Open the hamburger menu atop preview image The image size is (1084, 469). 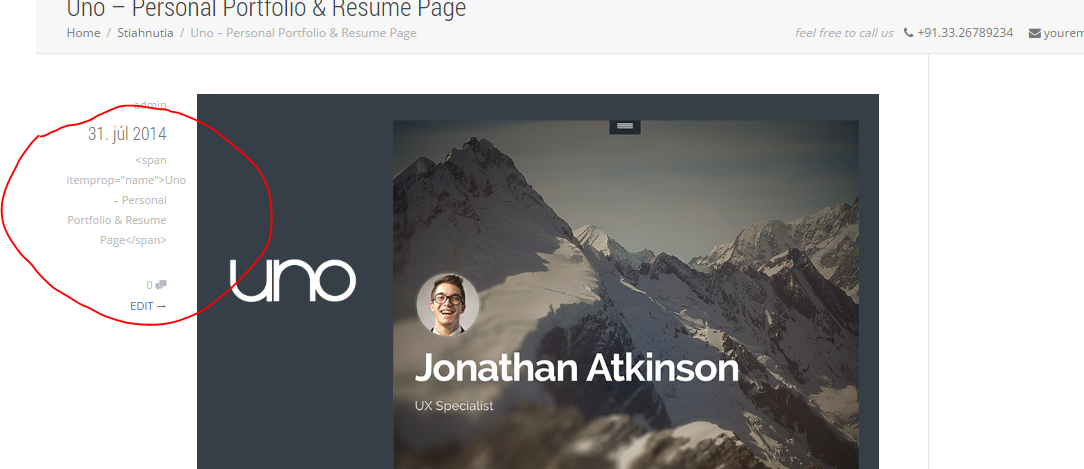624,126
